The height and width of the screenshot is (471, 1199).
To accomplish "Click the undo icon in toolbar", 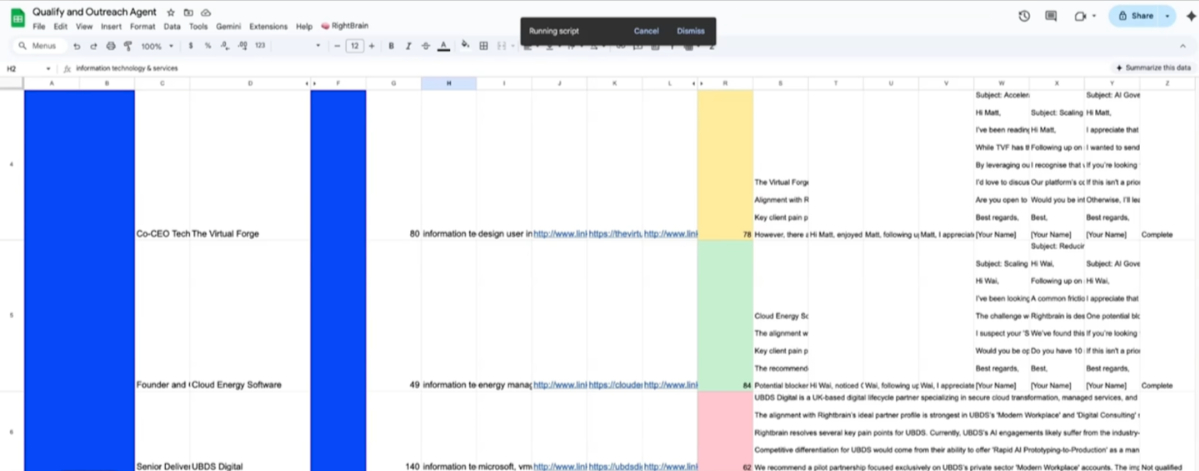I will tap(77, 46).
